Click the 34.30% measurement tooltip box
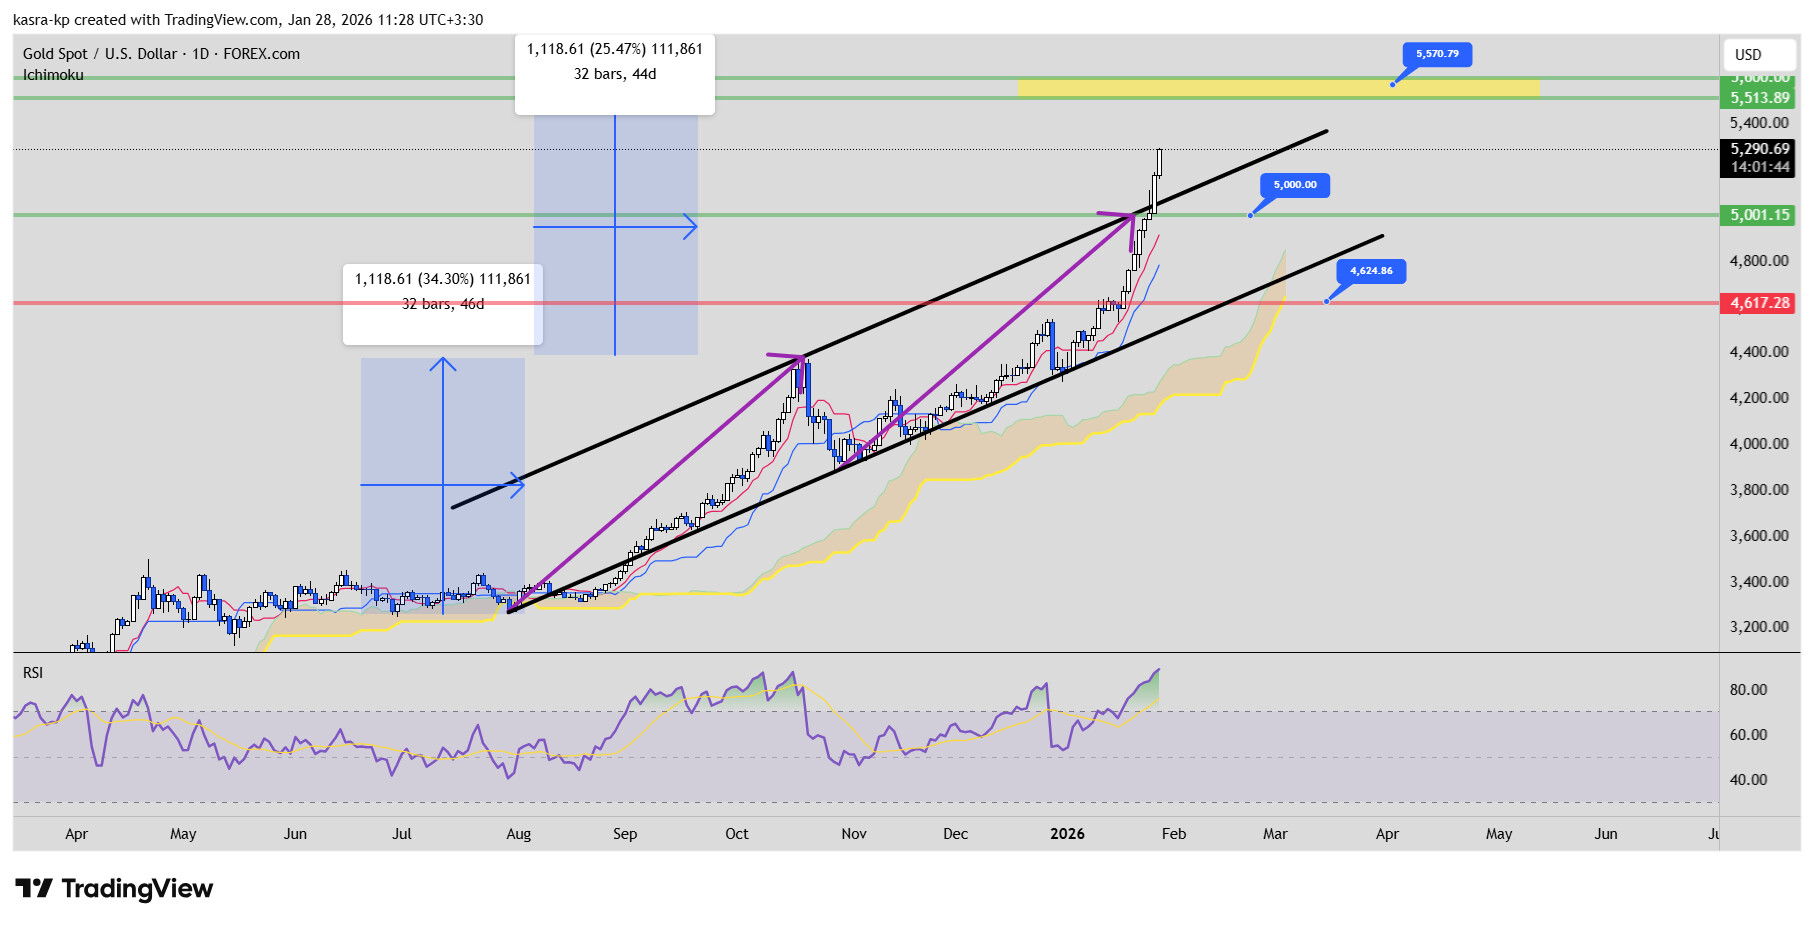This screenshot has height=926, width=1814. click(442, 292)
